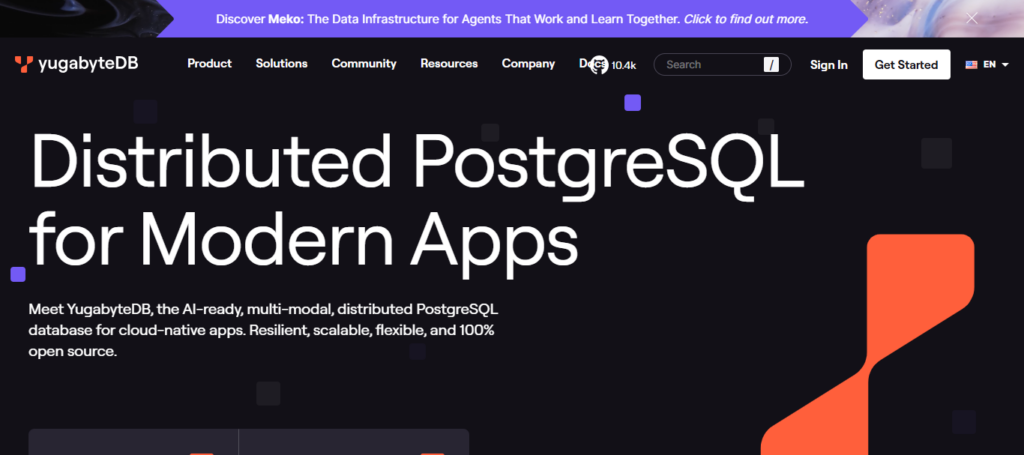Open the Solutions menu
Viewport: 1024px width, 455px height.
pos(281,64)
